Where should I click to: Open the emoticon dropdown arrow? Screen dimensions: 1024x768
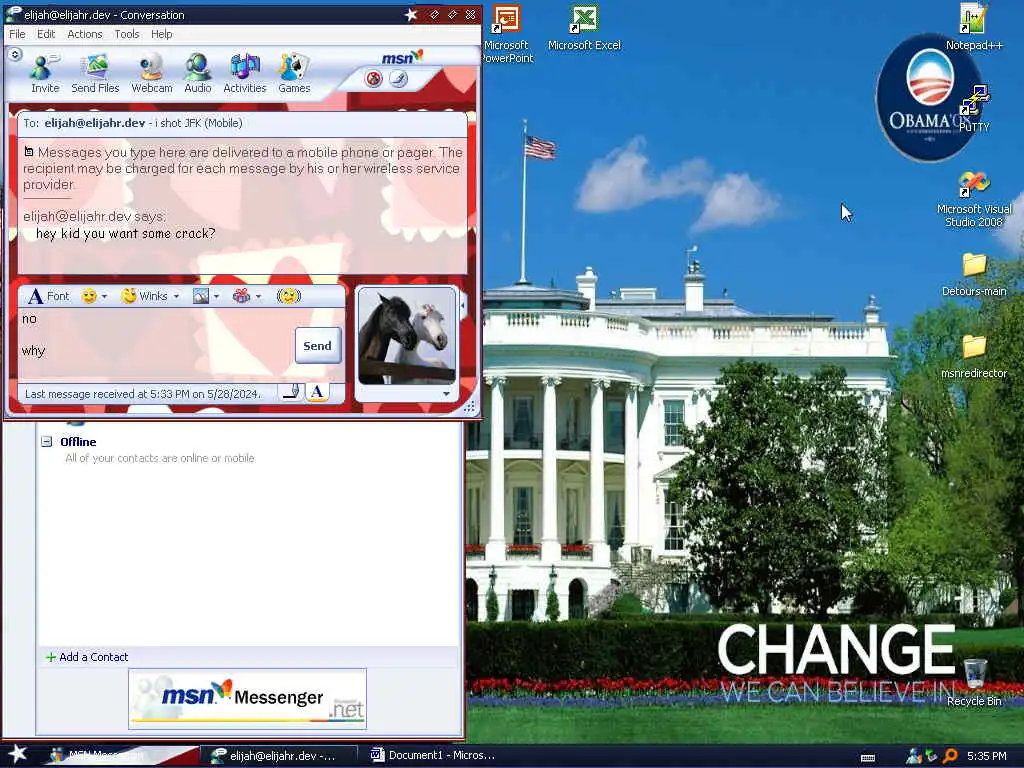104,296
